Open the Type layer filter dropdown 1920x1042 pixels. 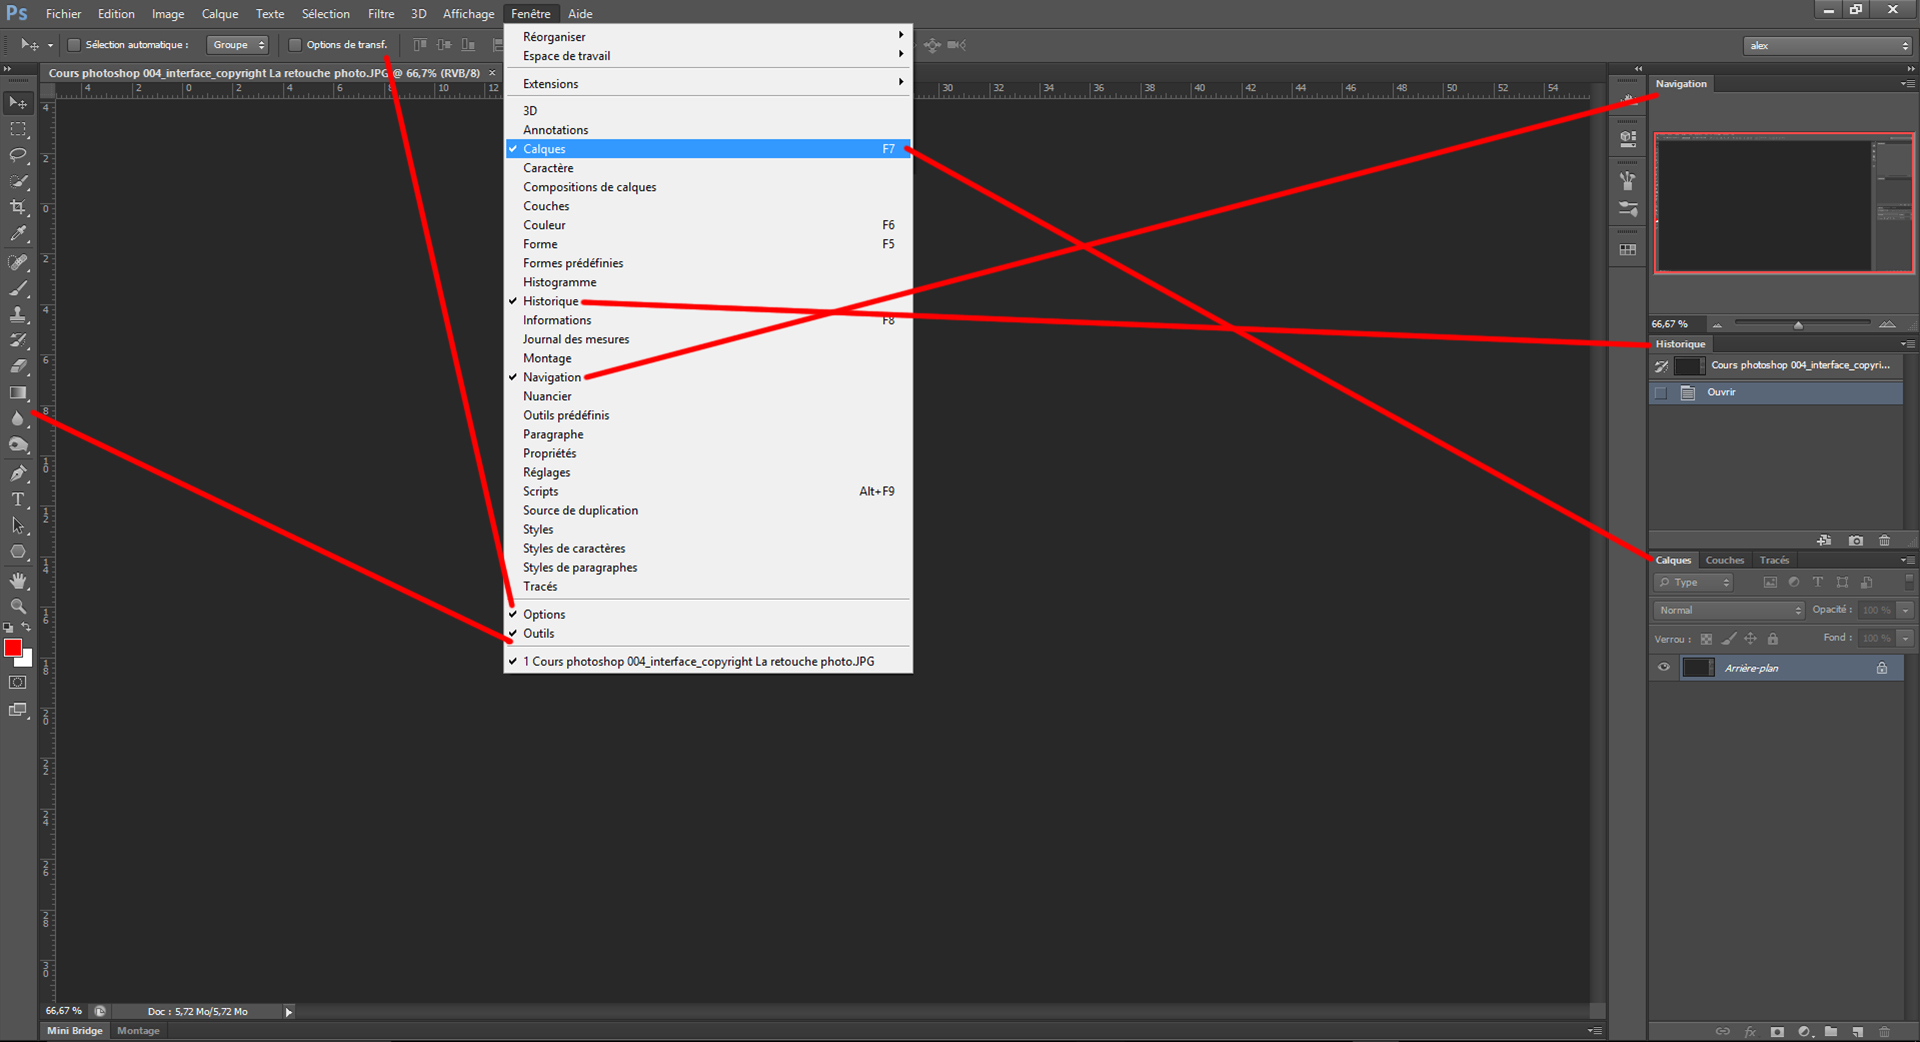pos(1694,582)
